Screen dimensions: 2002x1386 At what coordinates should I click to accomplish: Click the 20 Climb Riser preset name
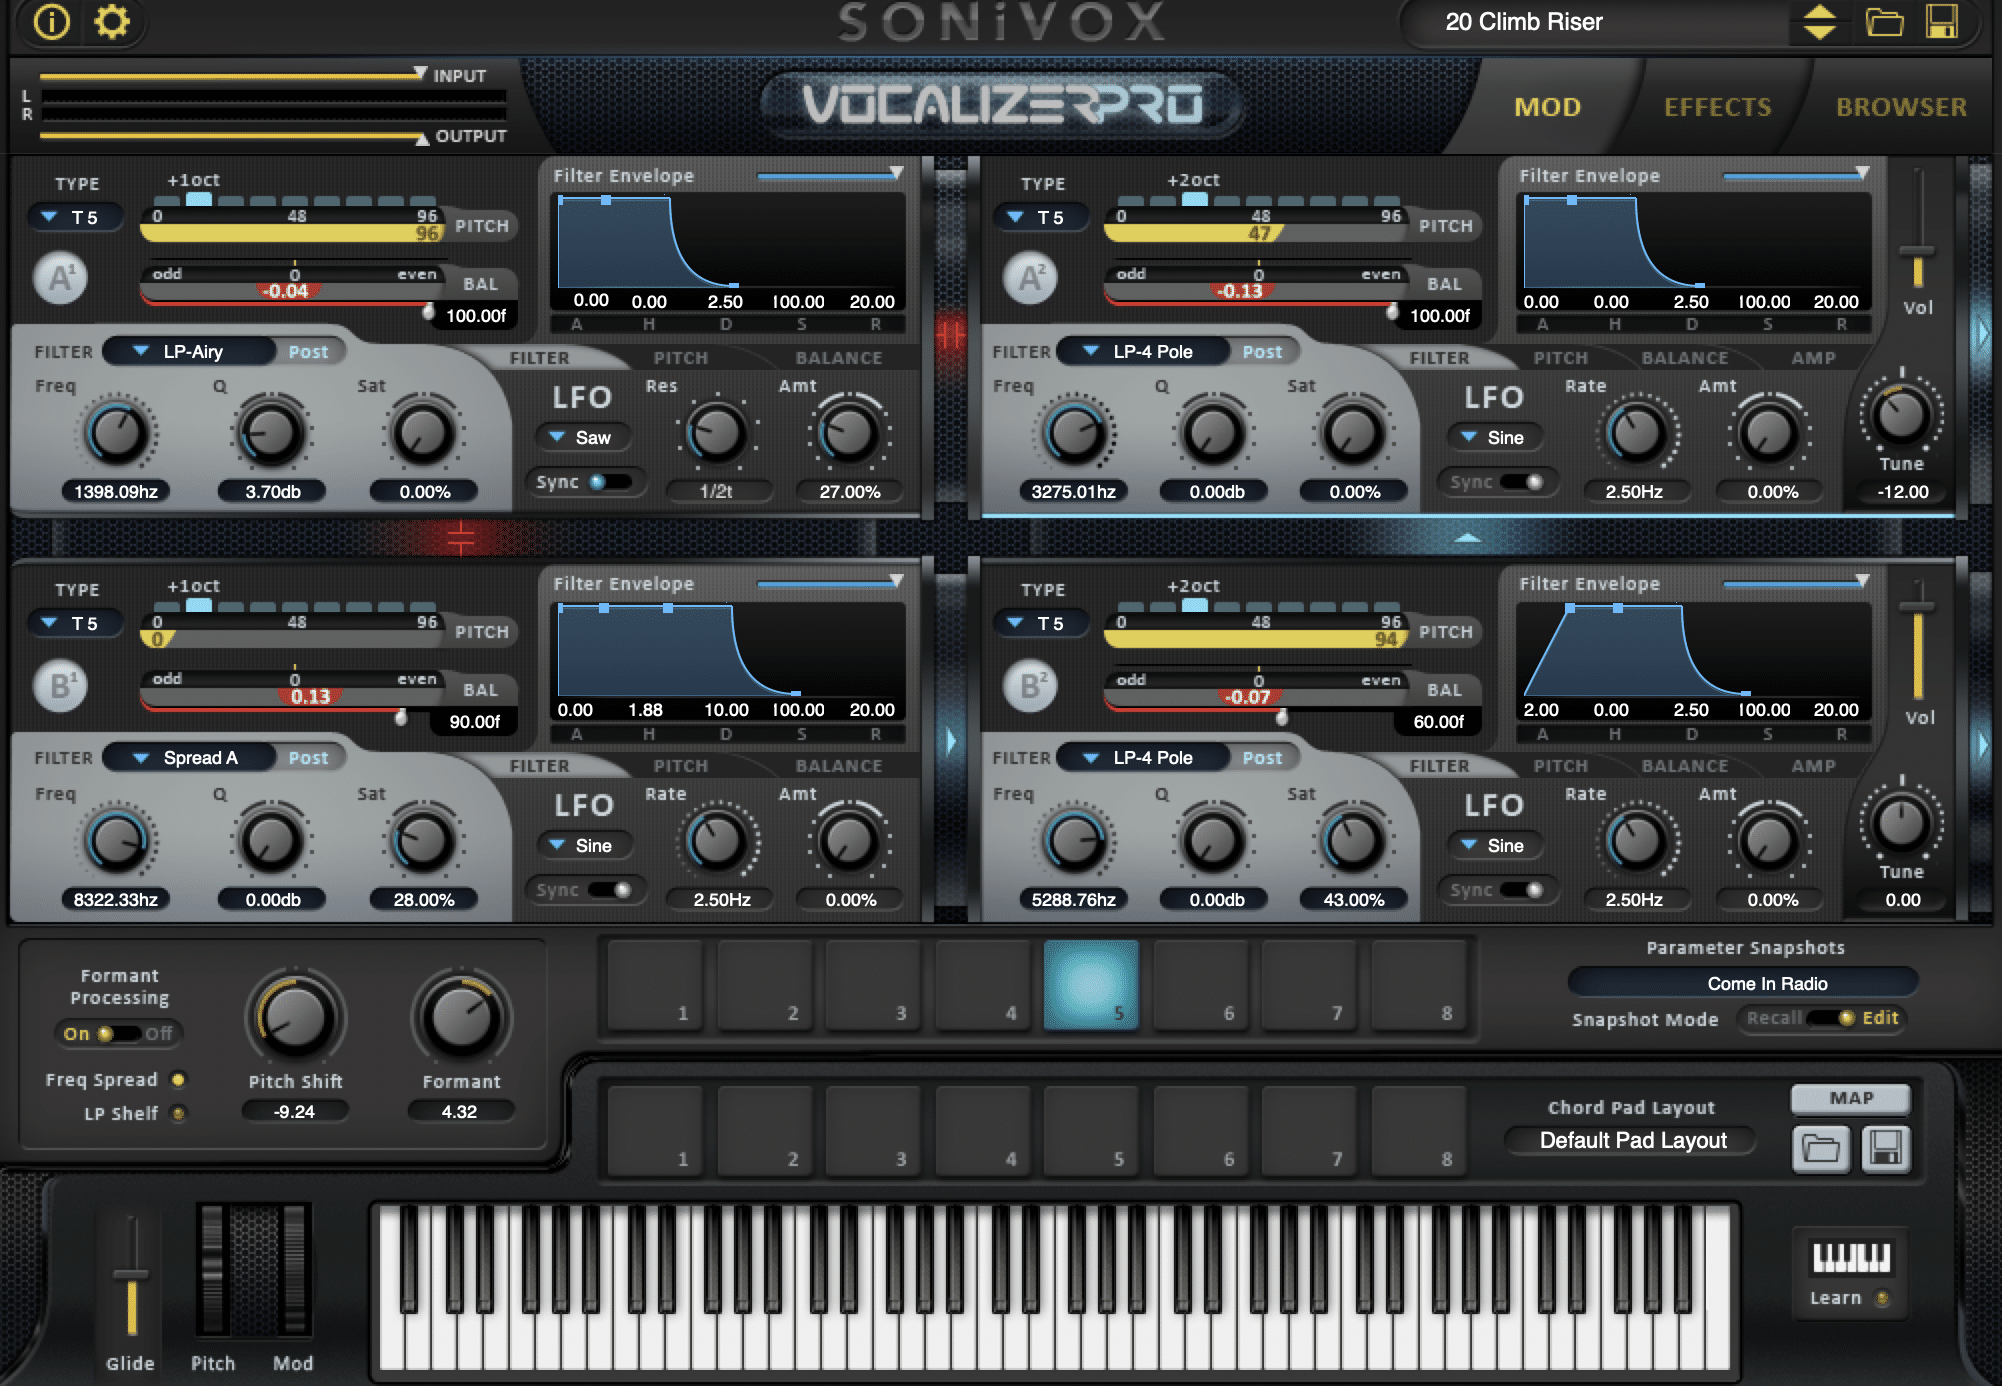(x=1523, y=22)
